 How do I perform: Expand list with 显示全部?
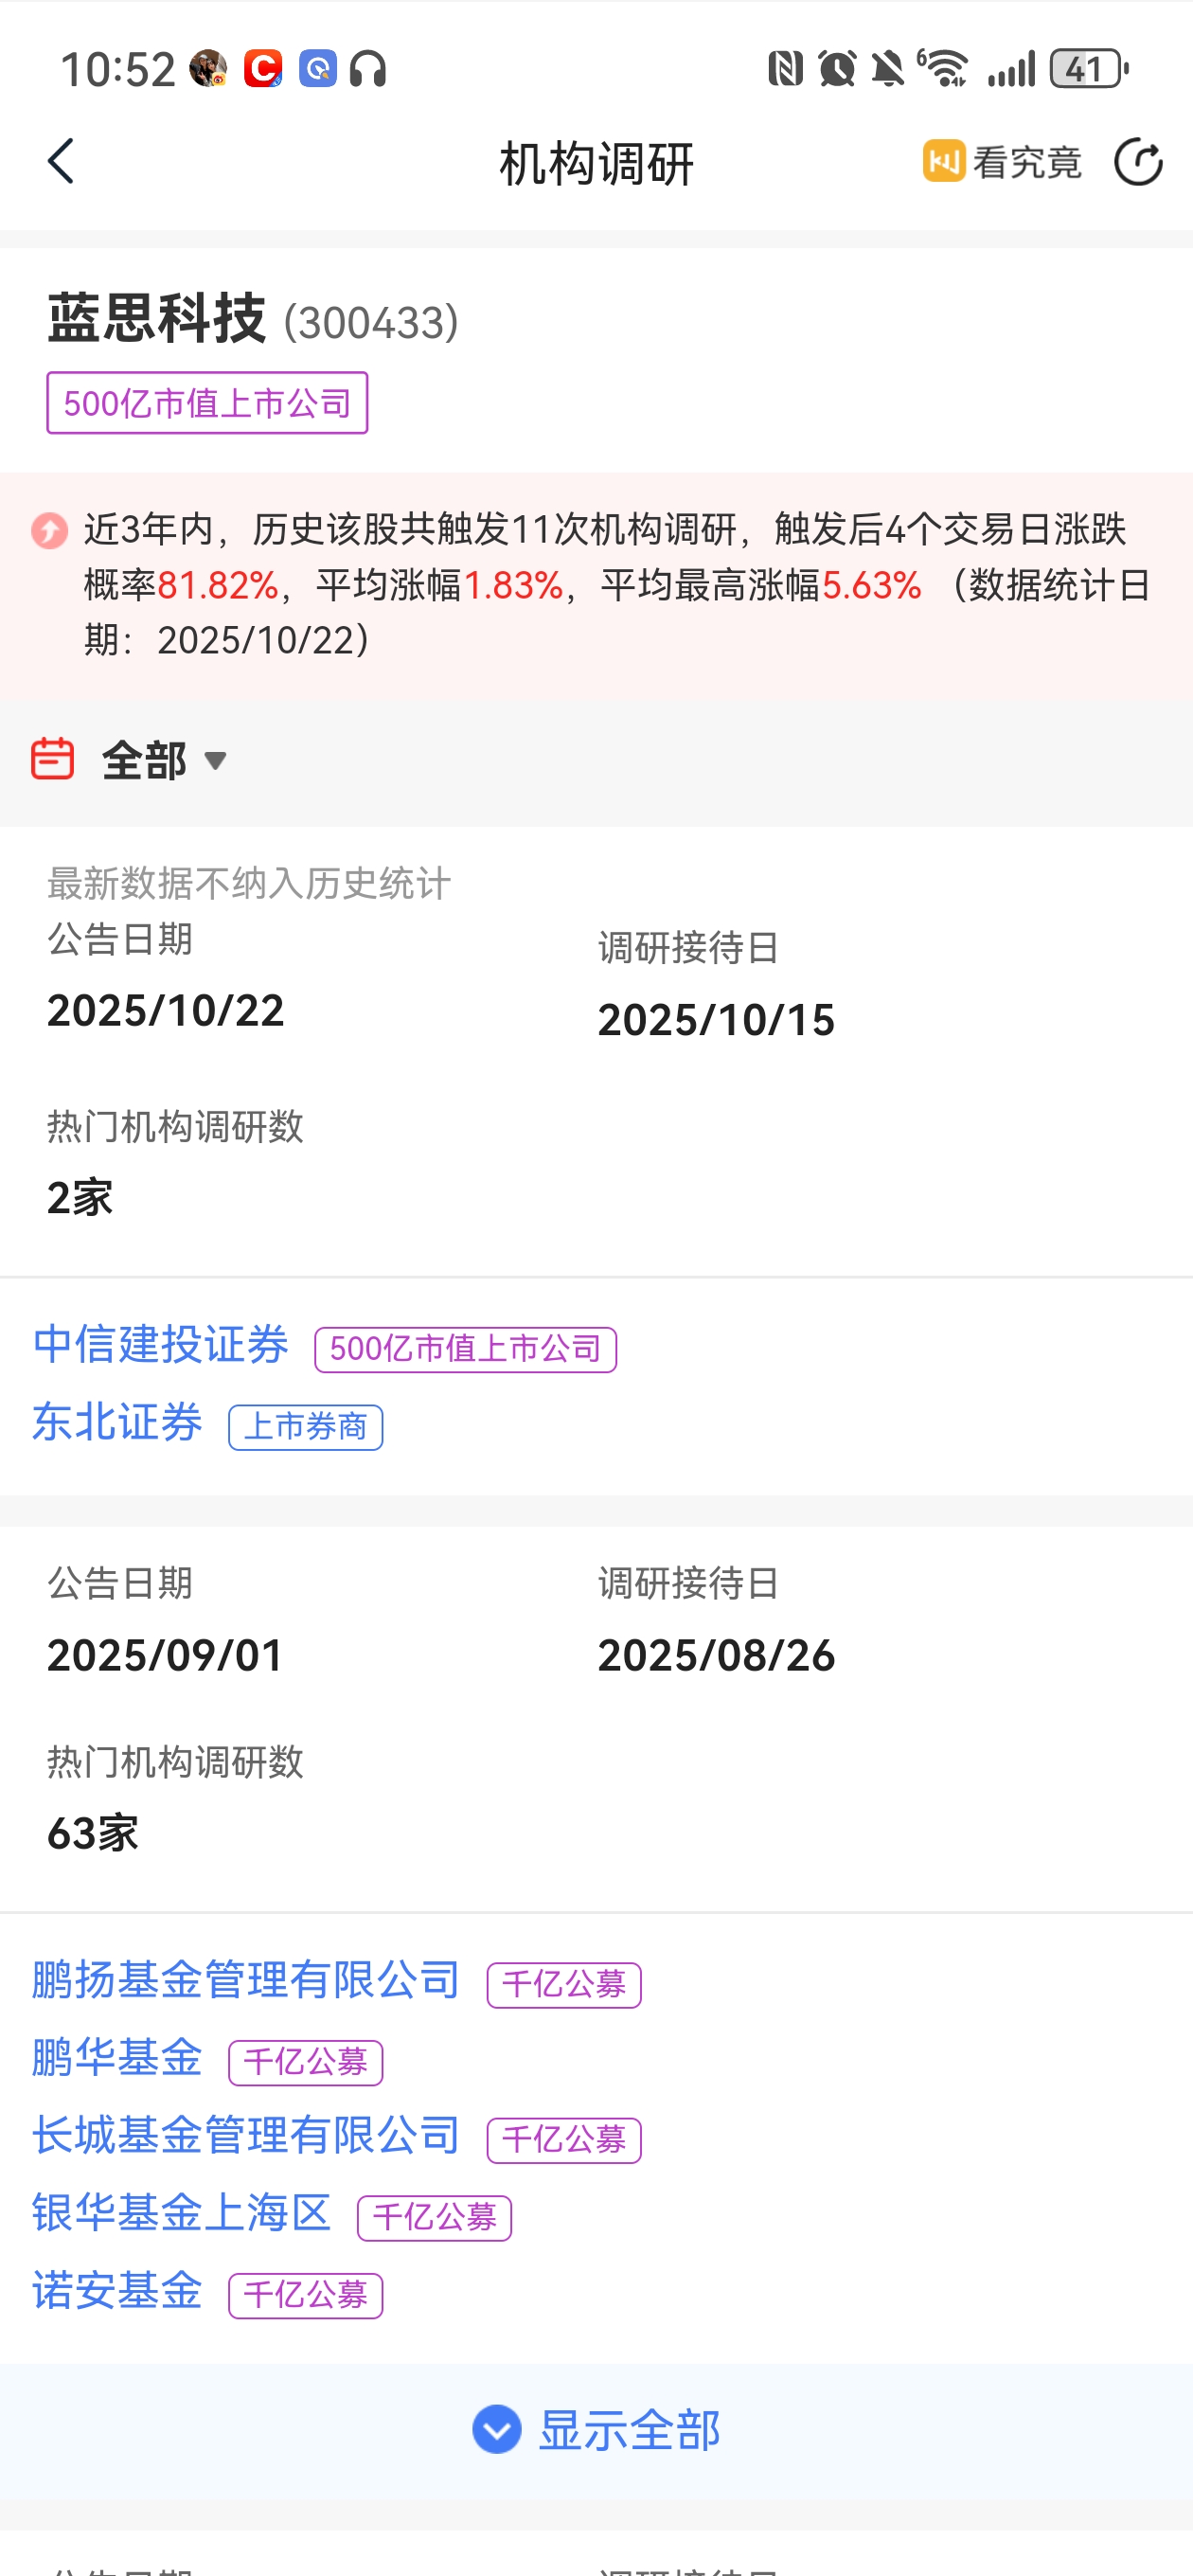pyautogui.click(x=628, y=2430)
